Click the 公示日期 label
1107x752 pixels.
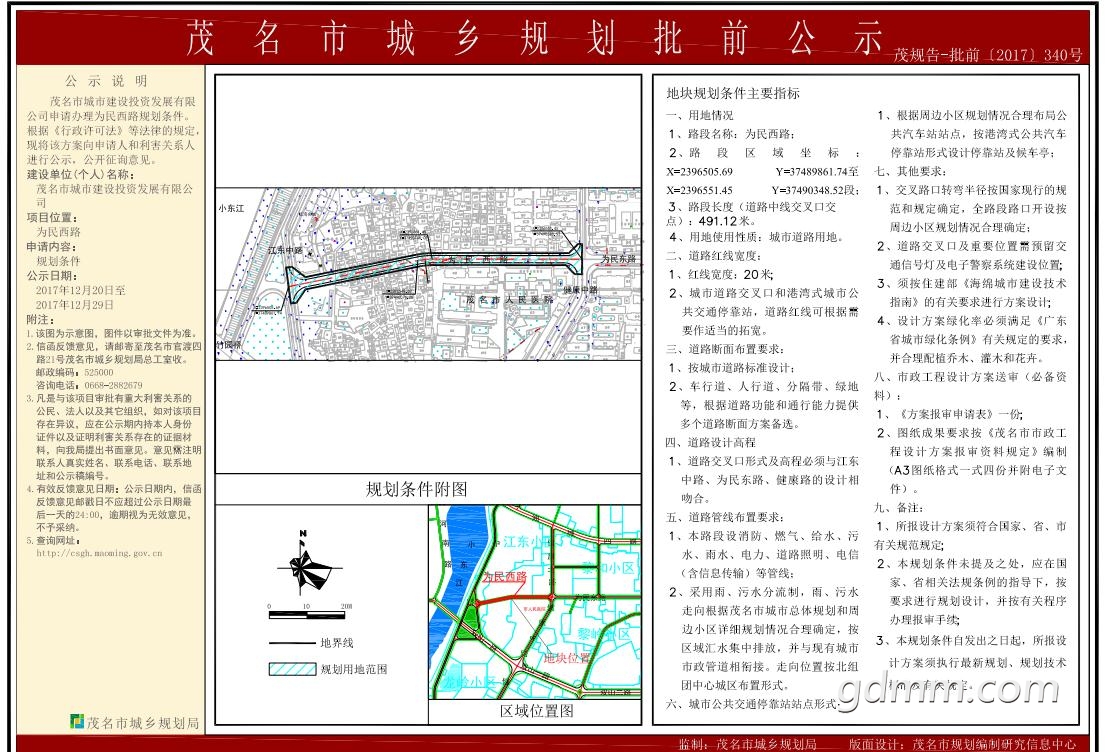(x=52, y=275)
